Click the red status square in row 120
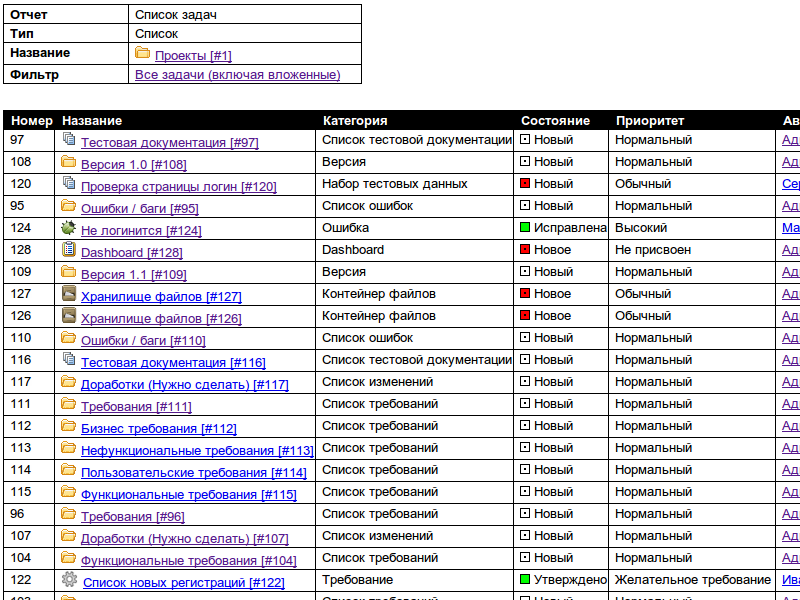Viewport: 800px width, 600px height. coord(525,184)
